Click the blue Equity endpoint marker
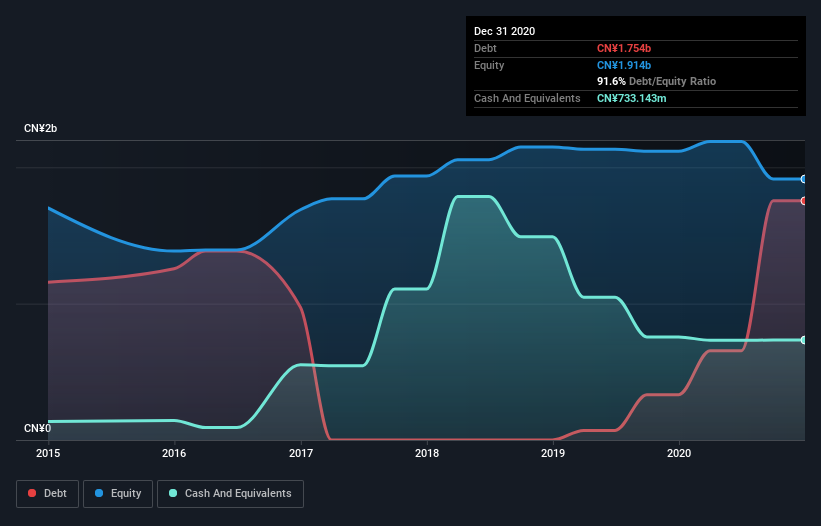Screen dimensions: 821x526 (804, 180)
